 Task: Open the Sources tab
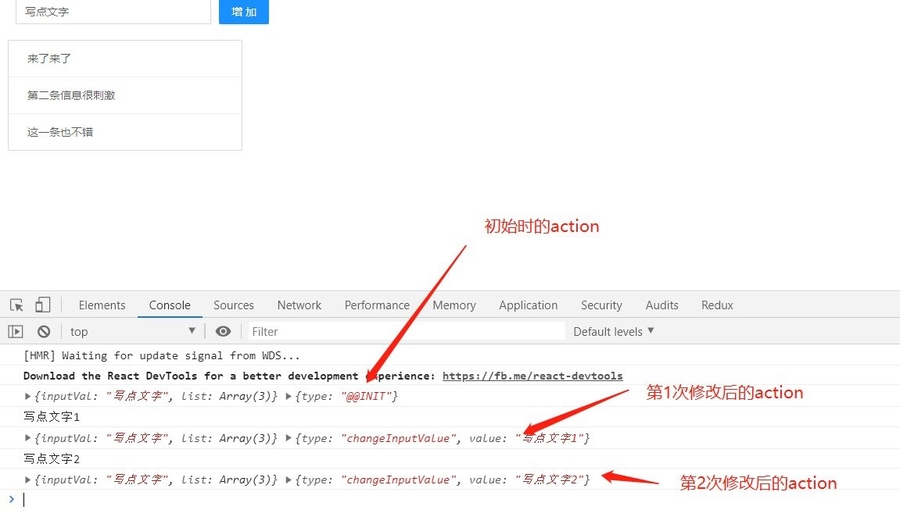pos(233,305)
